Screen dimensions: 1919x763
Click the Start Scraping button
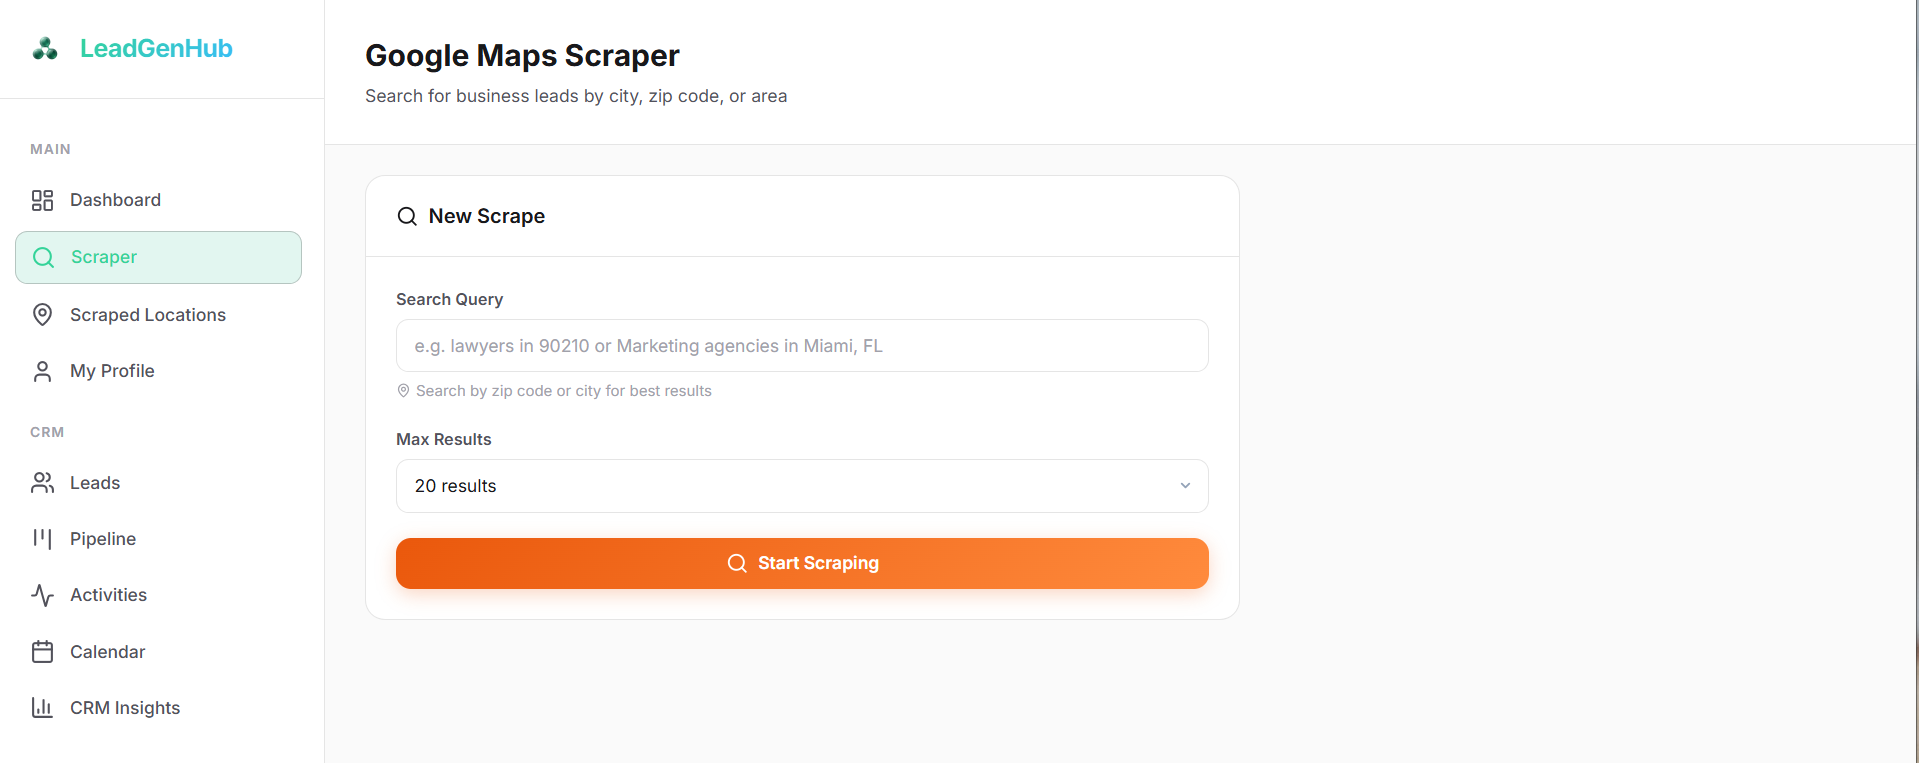pos(802,563)
